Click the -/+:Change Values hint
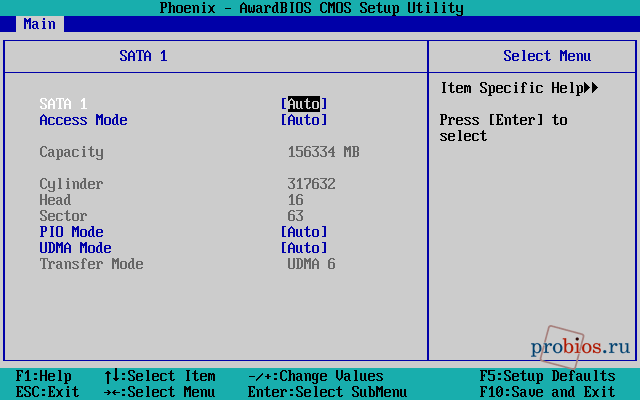640x400 pixels. [x=316, y=376]
